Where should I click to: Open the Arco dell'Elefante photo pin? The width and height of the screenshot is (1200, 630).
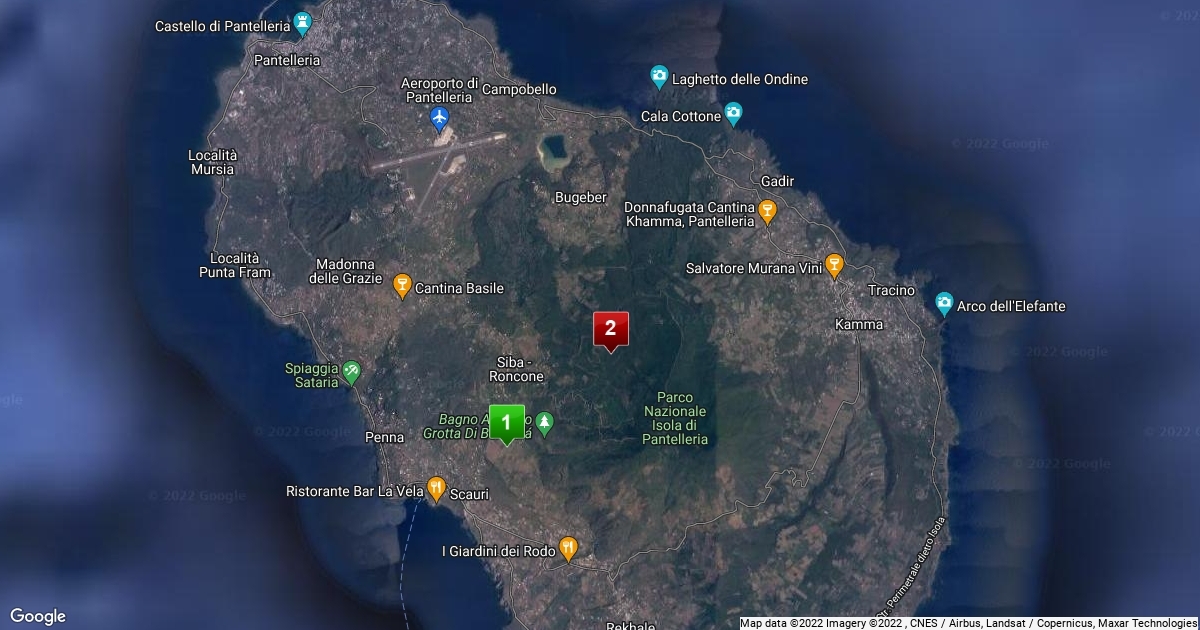943,304
